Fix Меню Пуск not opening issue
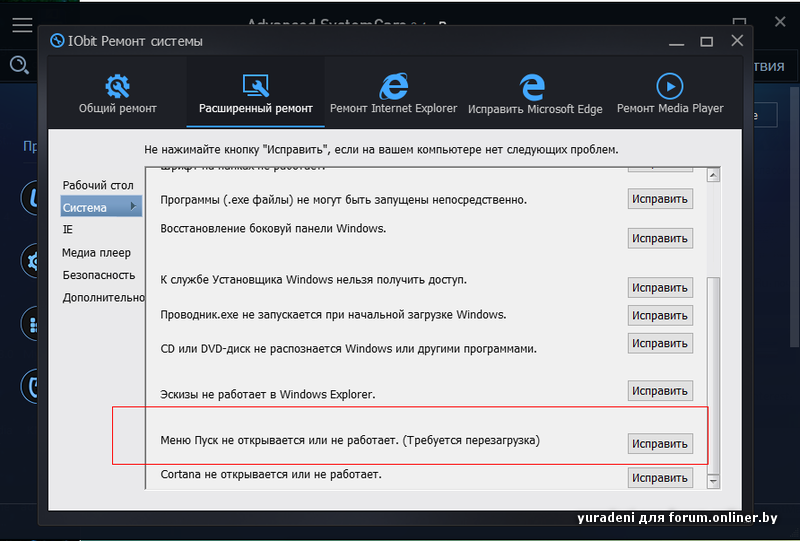The image size is (800, 541). pos(660,444)
